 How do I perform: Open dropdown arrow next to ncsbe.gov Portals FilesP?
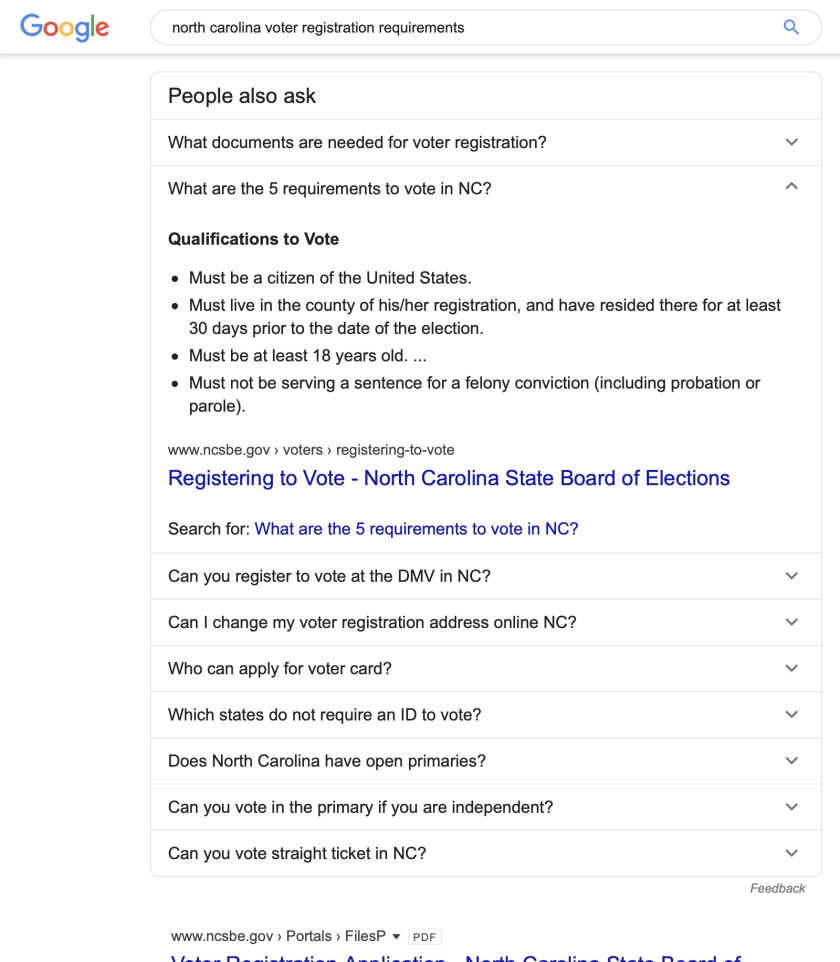point(396,937)
